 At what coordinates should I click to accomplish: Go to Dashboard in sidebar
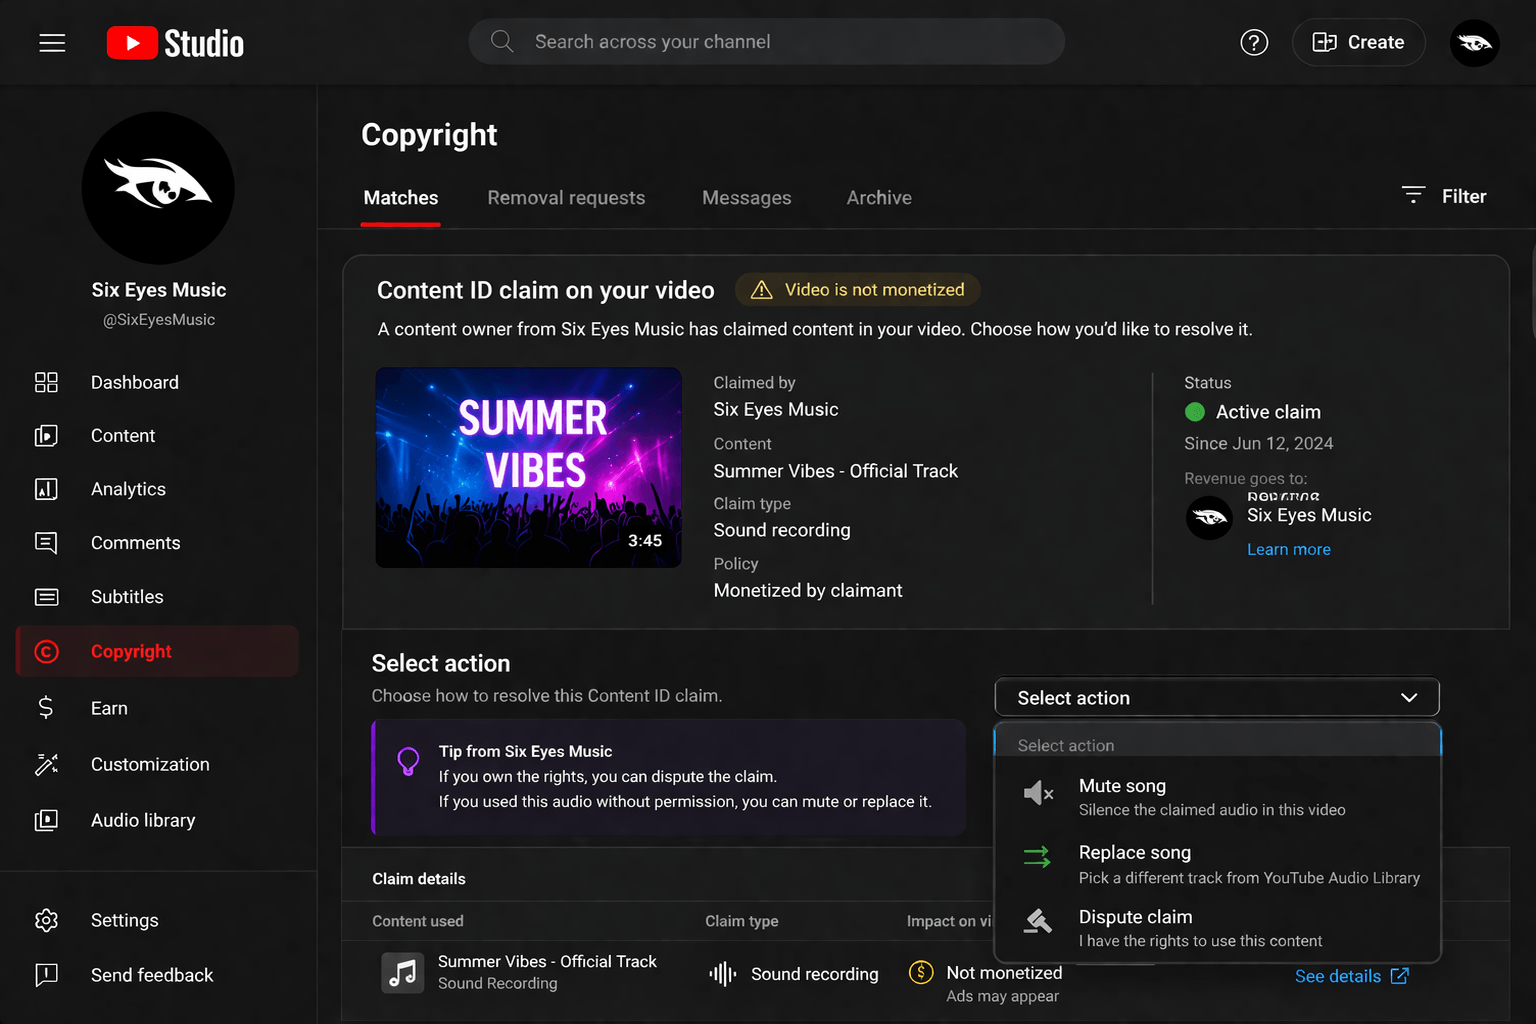[158, 382]
